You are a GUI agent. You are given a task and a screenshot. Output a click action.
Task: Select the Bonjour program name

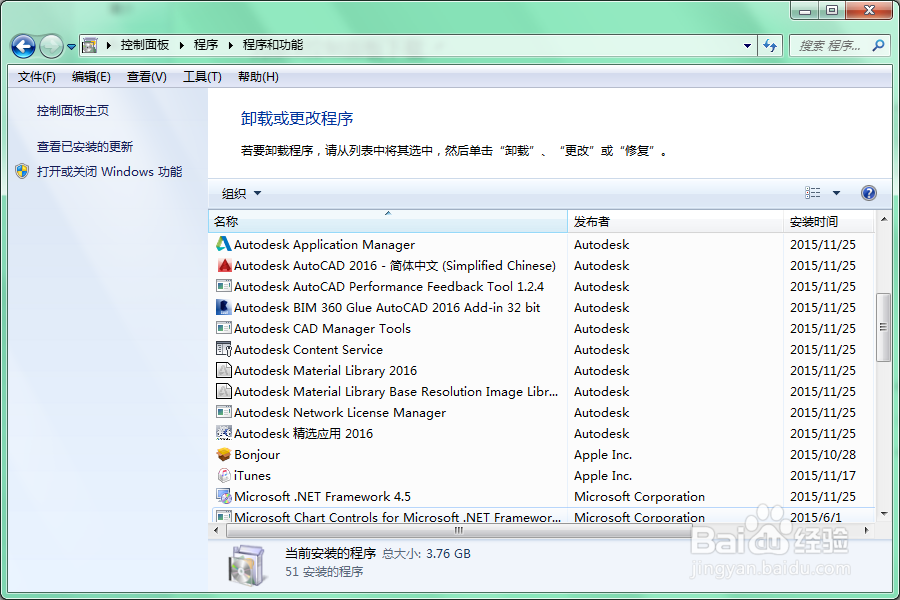click(x=257, y=455)
